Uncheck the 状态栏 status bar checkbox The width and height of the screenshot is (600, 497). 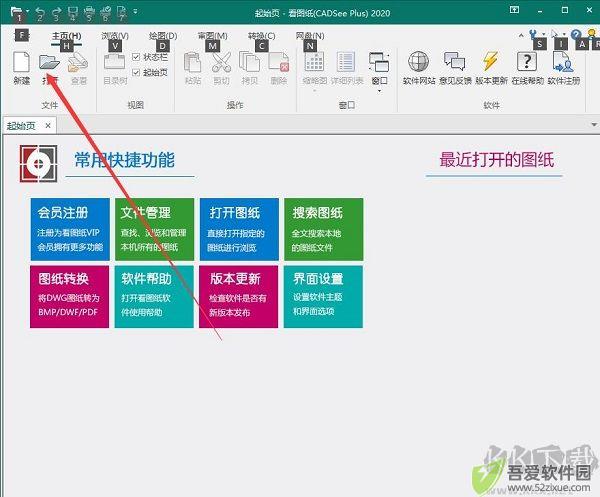point(136,57)
